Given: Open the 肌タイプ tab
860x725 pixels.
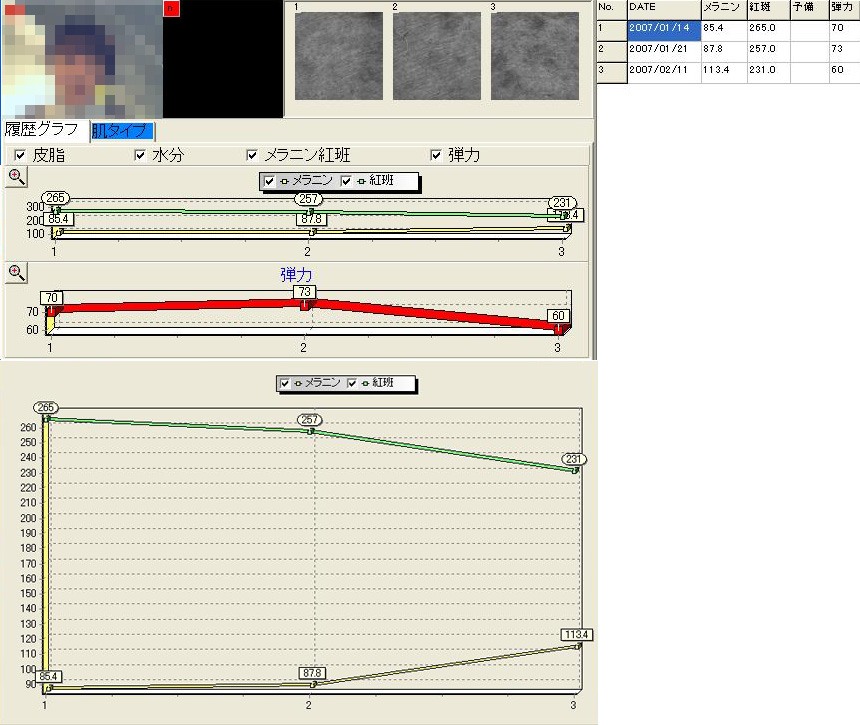Looking at the screenshot, I should 122,131.
